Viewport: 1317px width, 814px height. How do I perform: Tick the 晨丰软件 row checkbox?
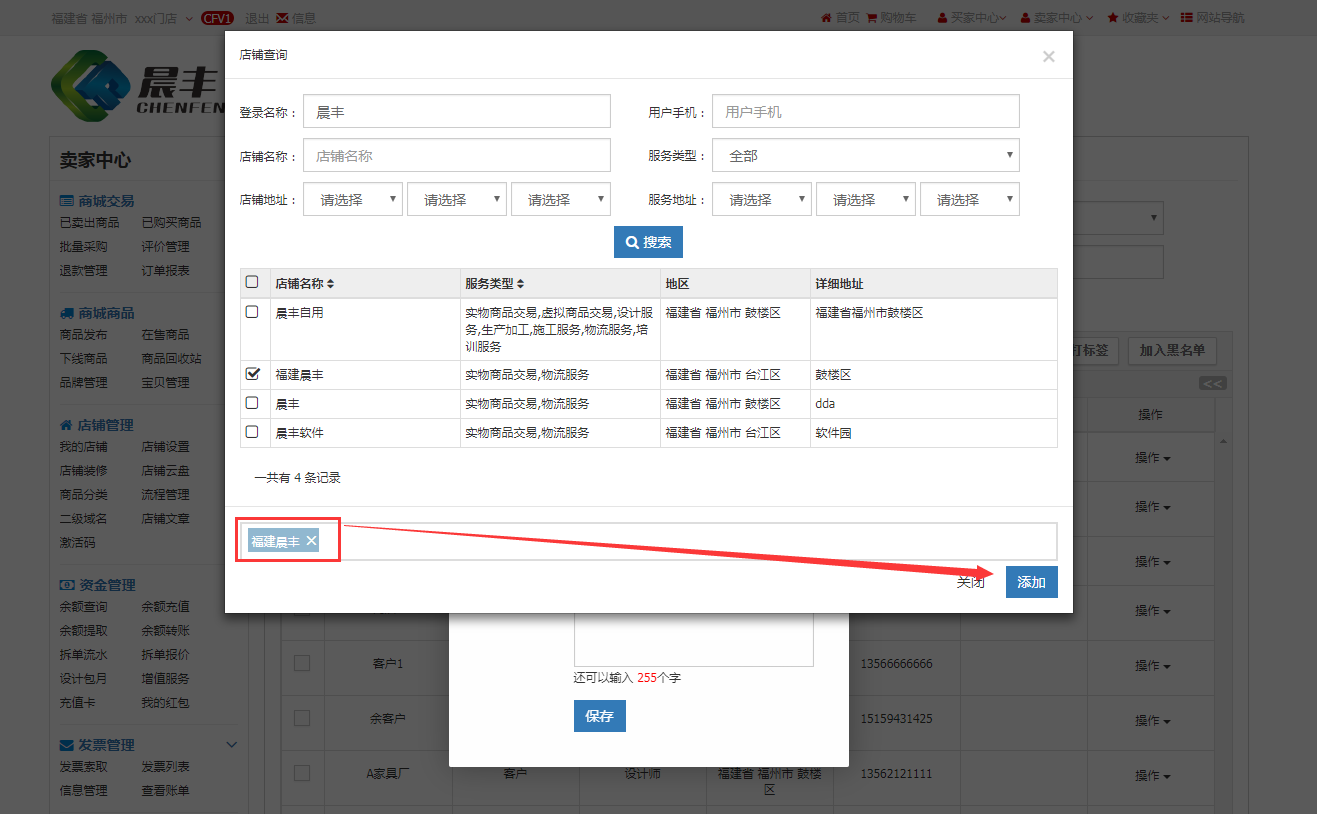(252, 432)
